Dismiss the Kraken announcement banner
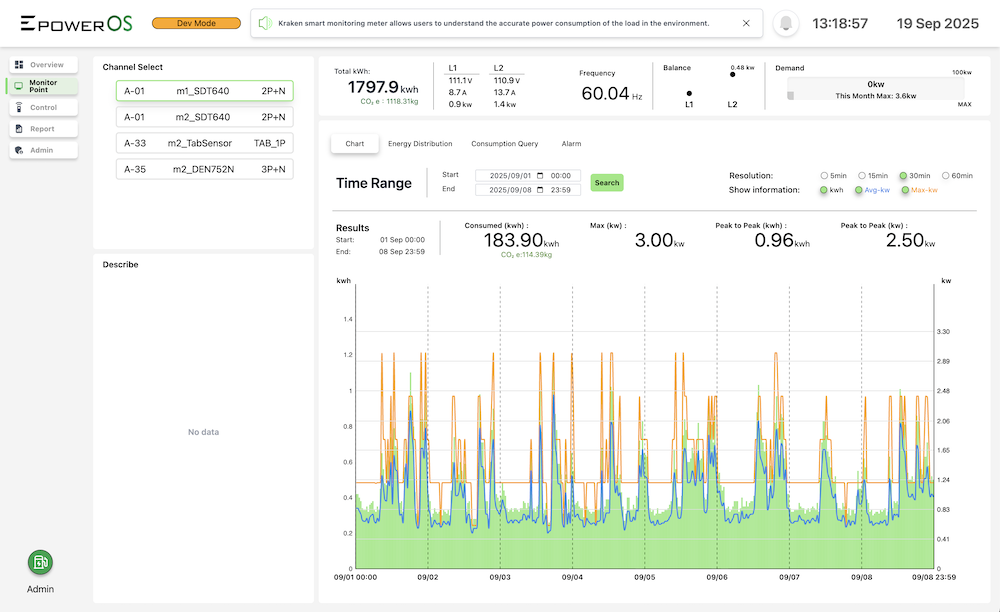The height and width of the screenshot is (612, 1000). pyautogui.click(x=746, y=23)
